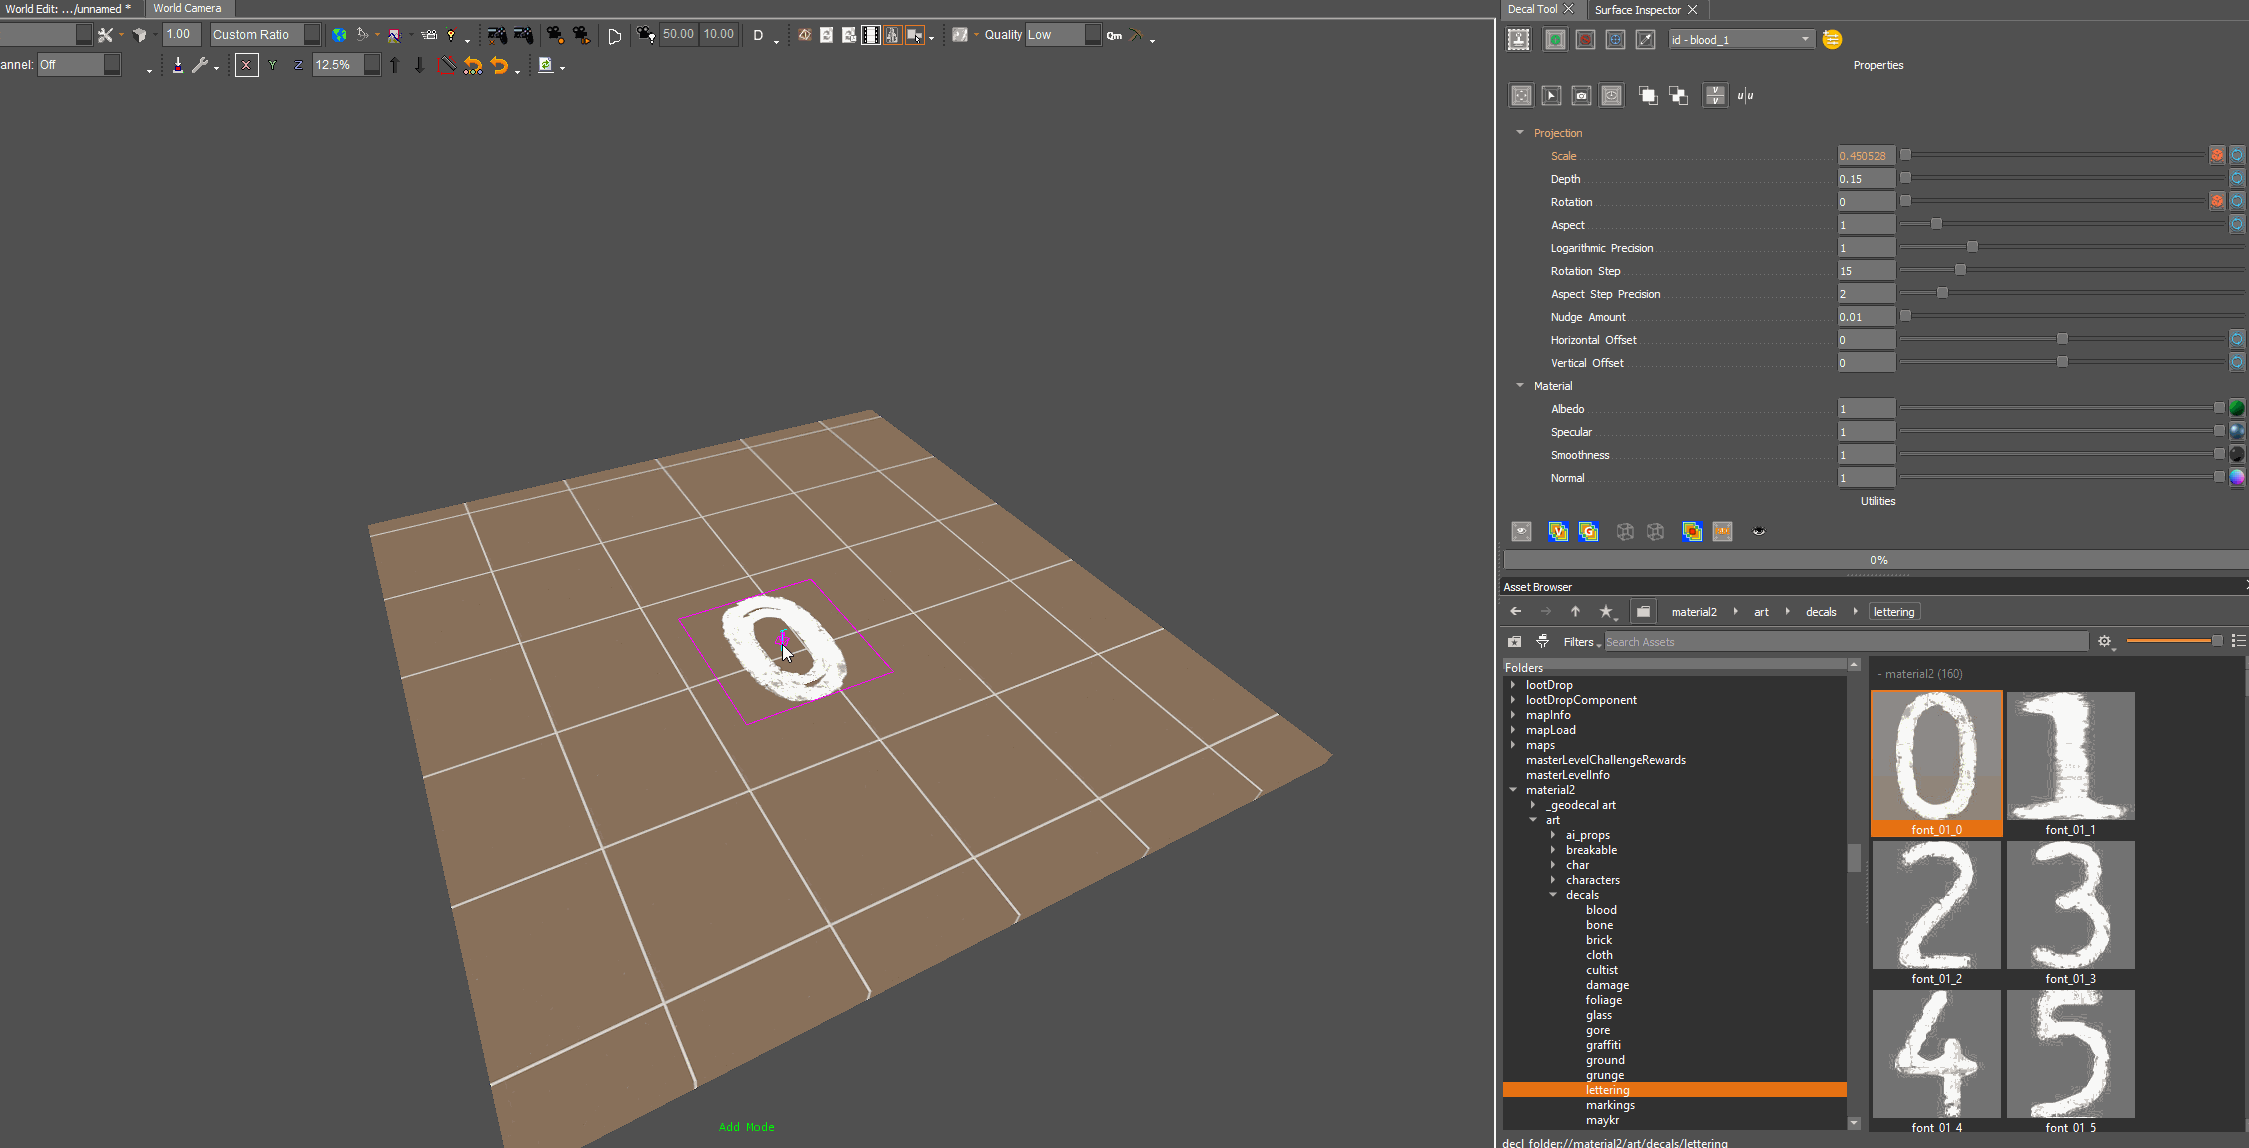
Task: Click the green add decal icon
Action: pos(1555,39)
